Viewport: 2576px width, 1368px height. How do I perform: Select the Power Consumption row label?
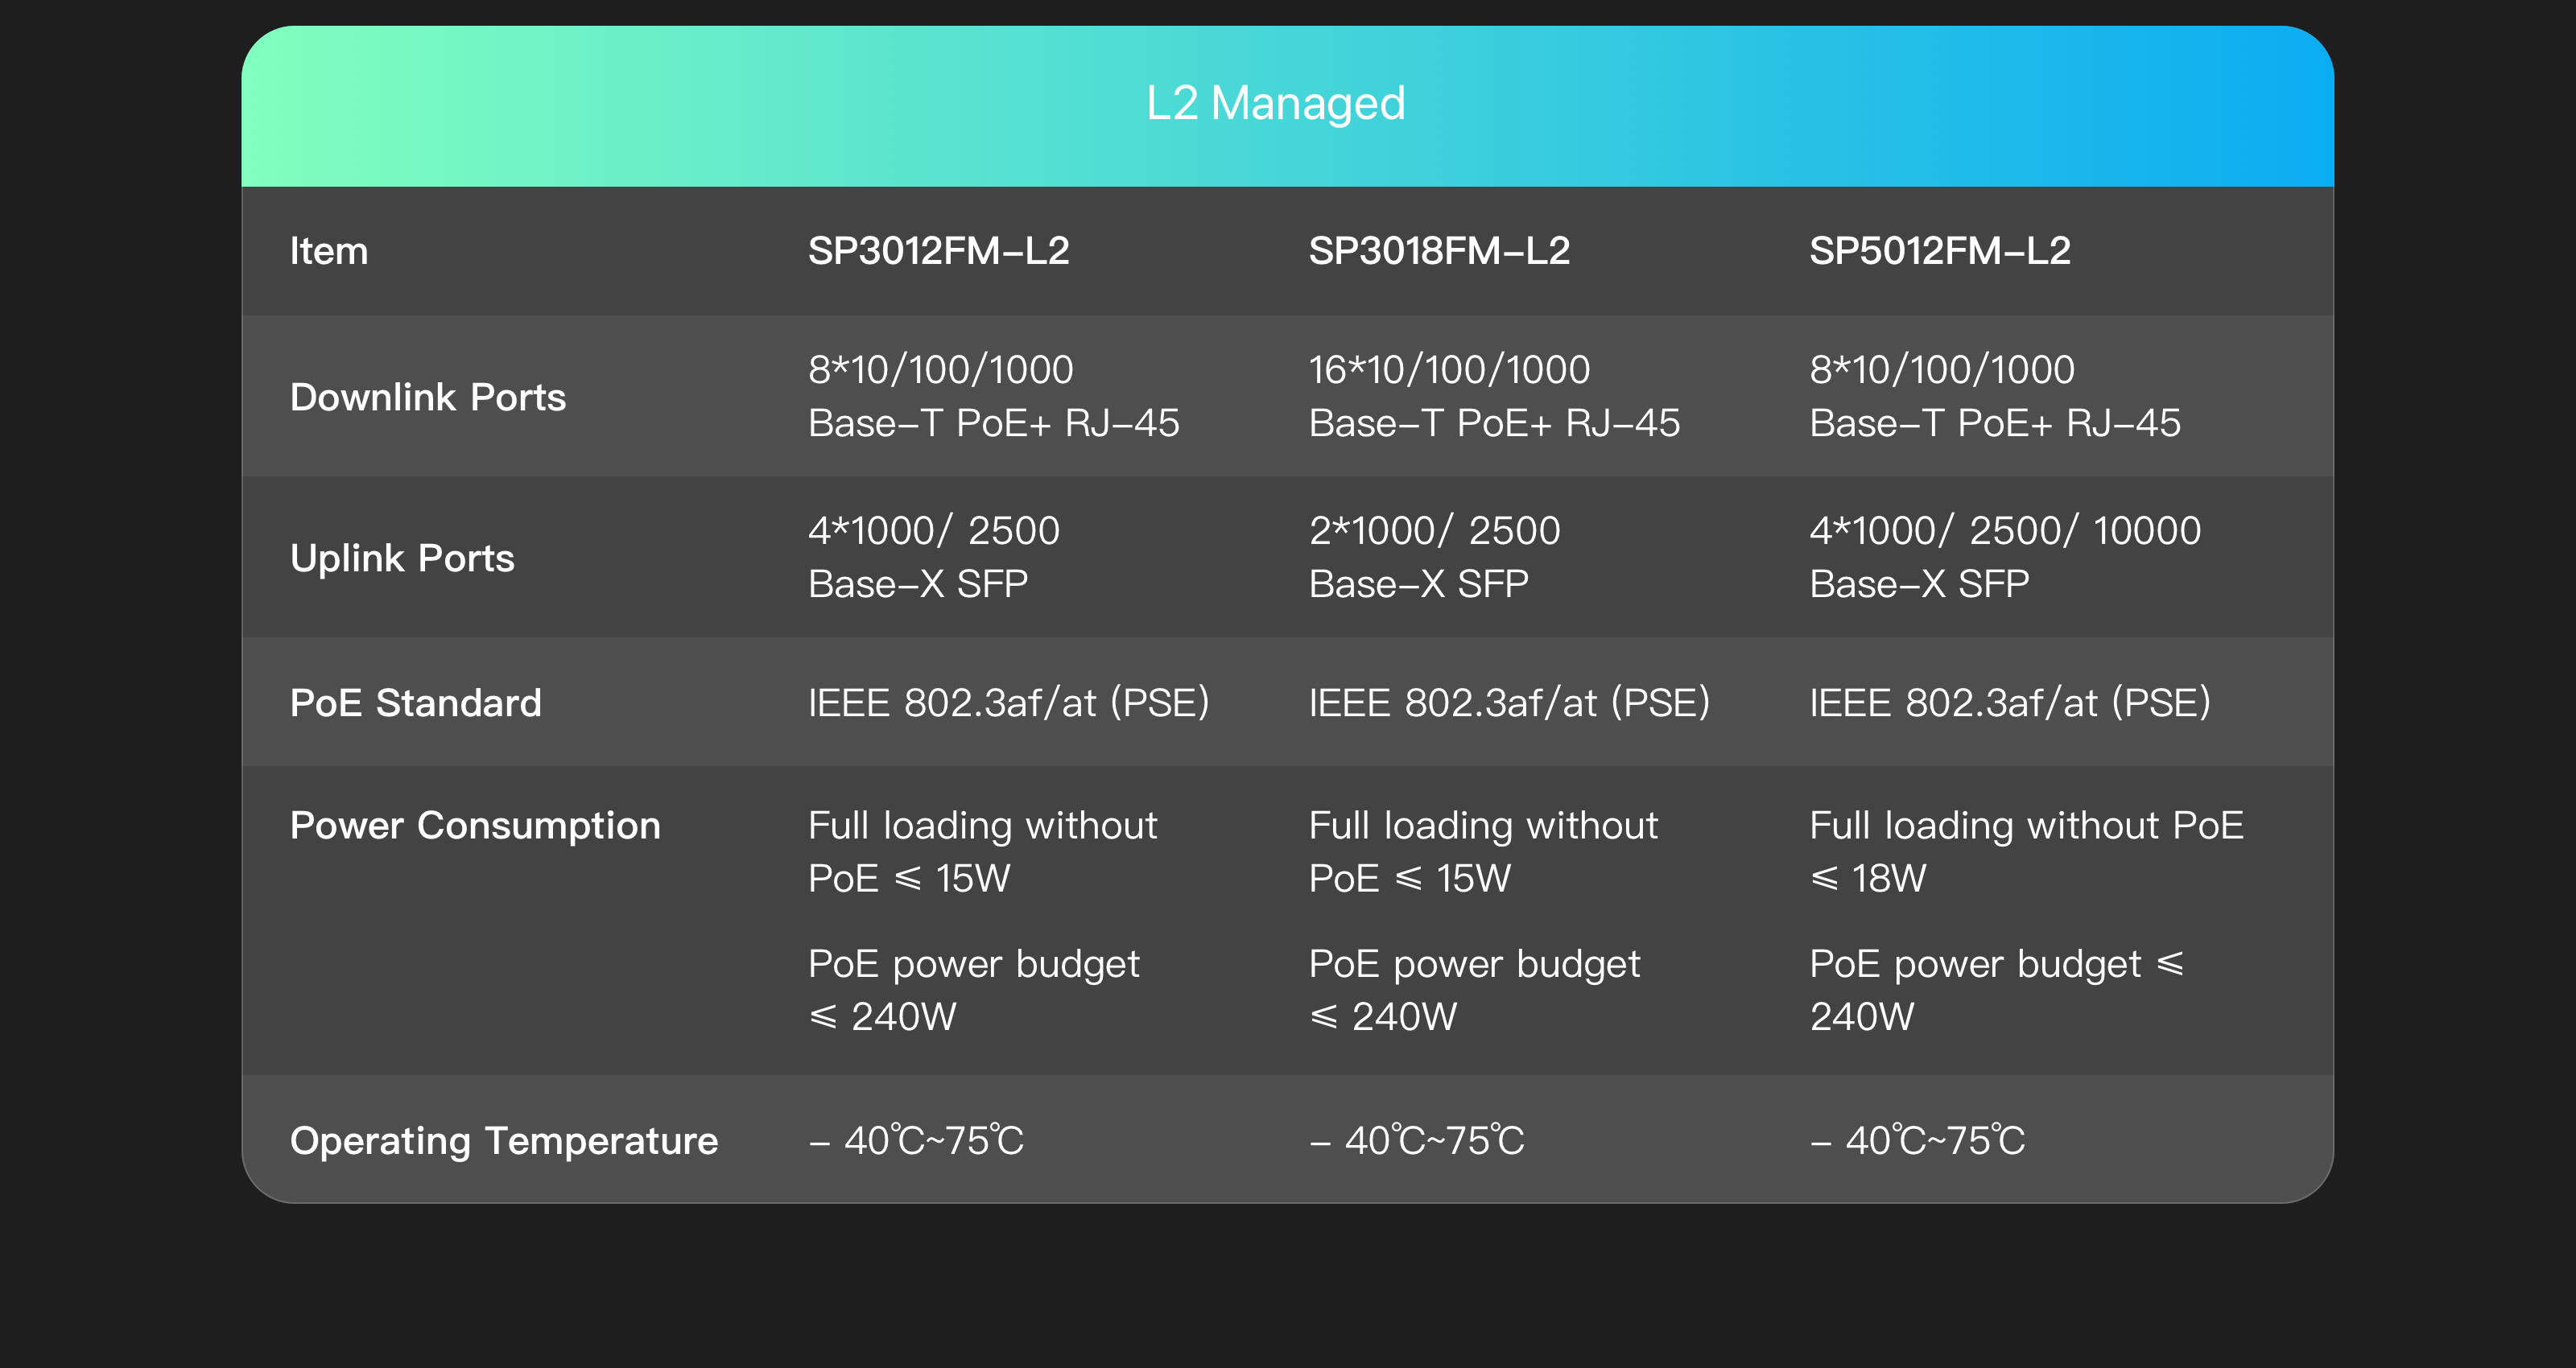475,826
